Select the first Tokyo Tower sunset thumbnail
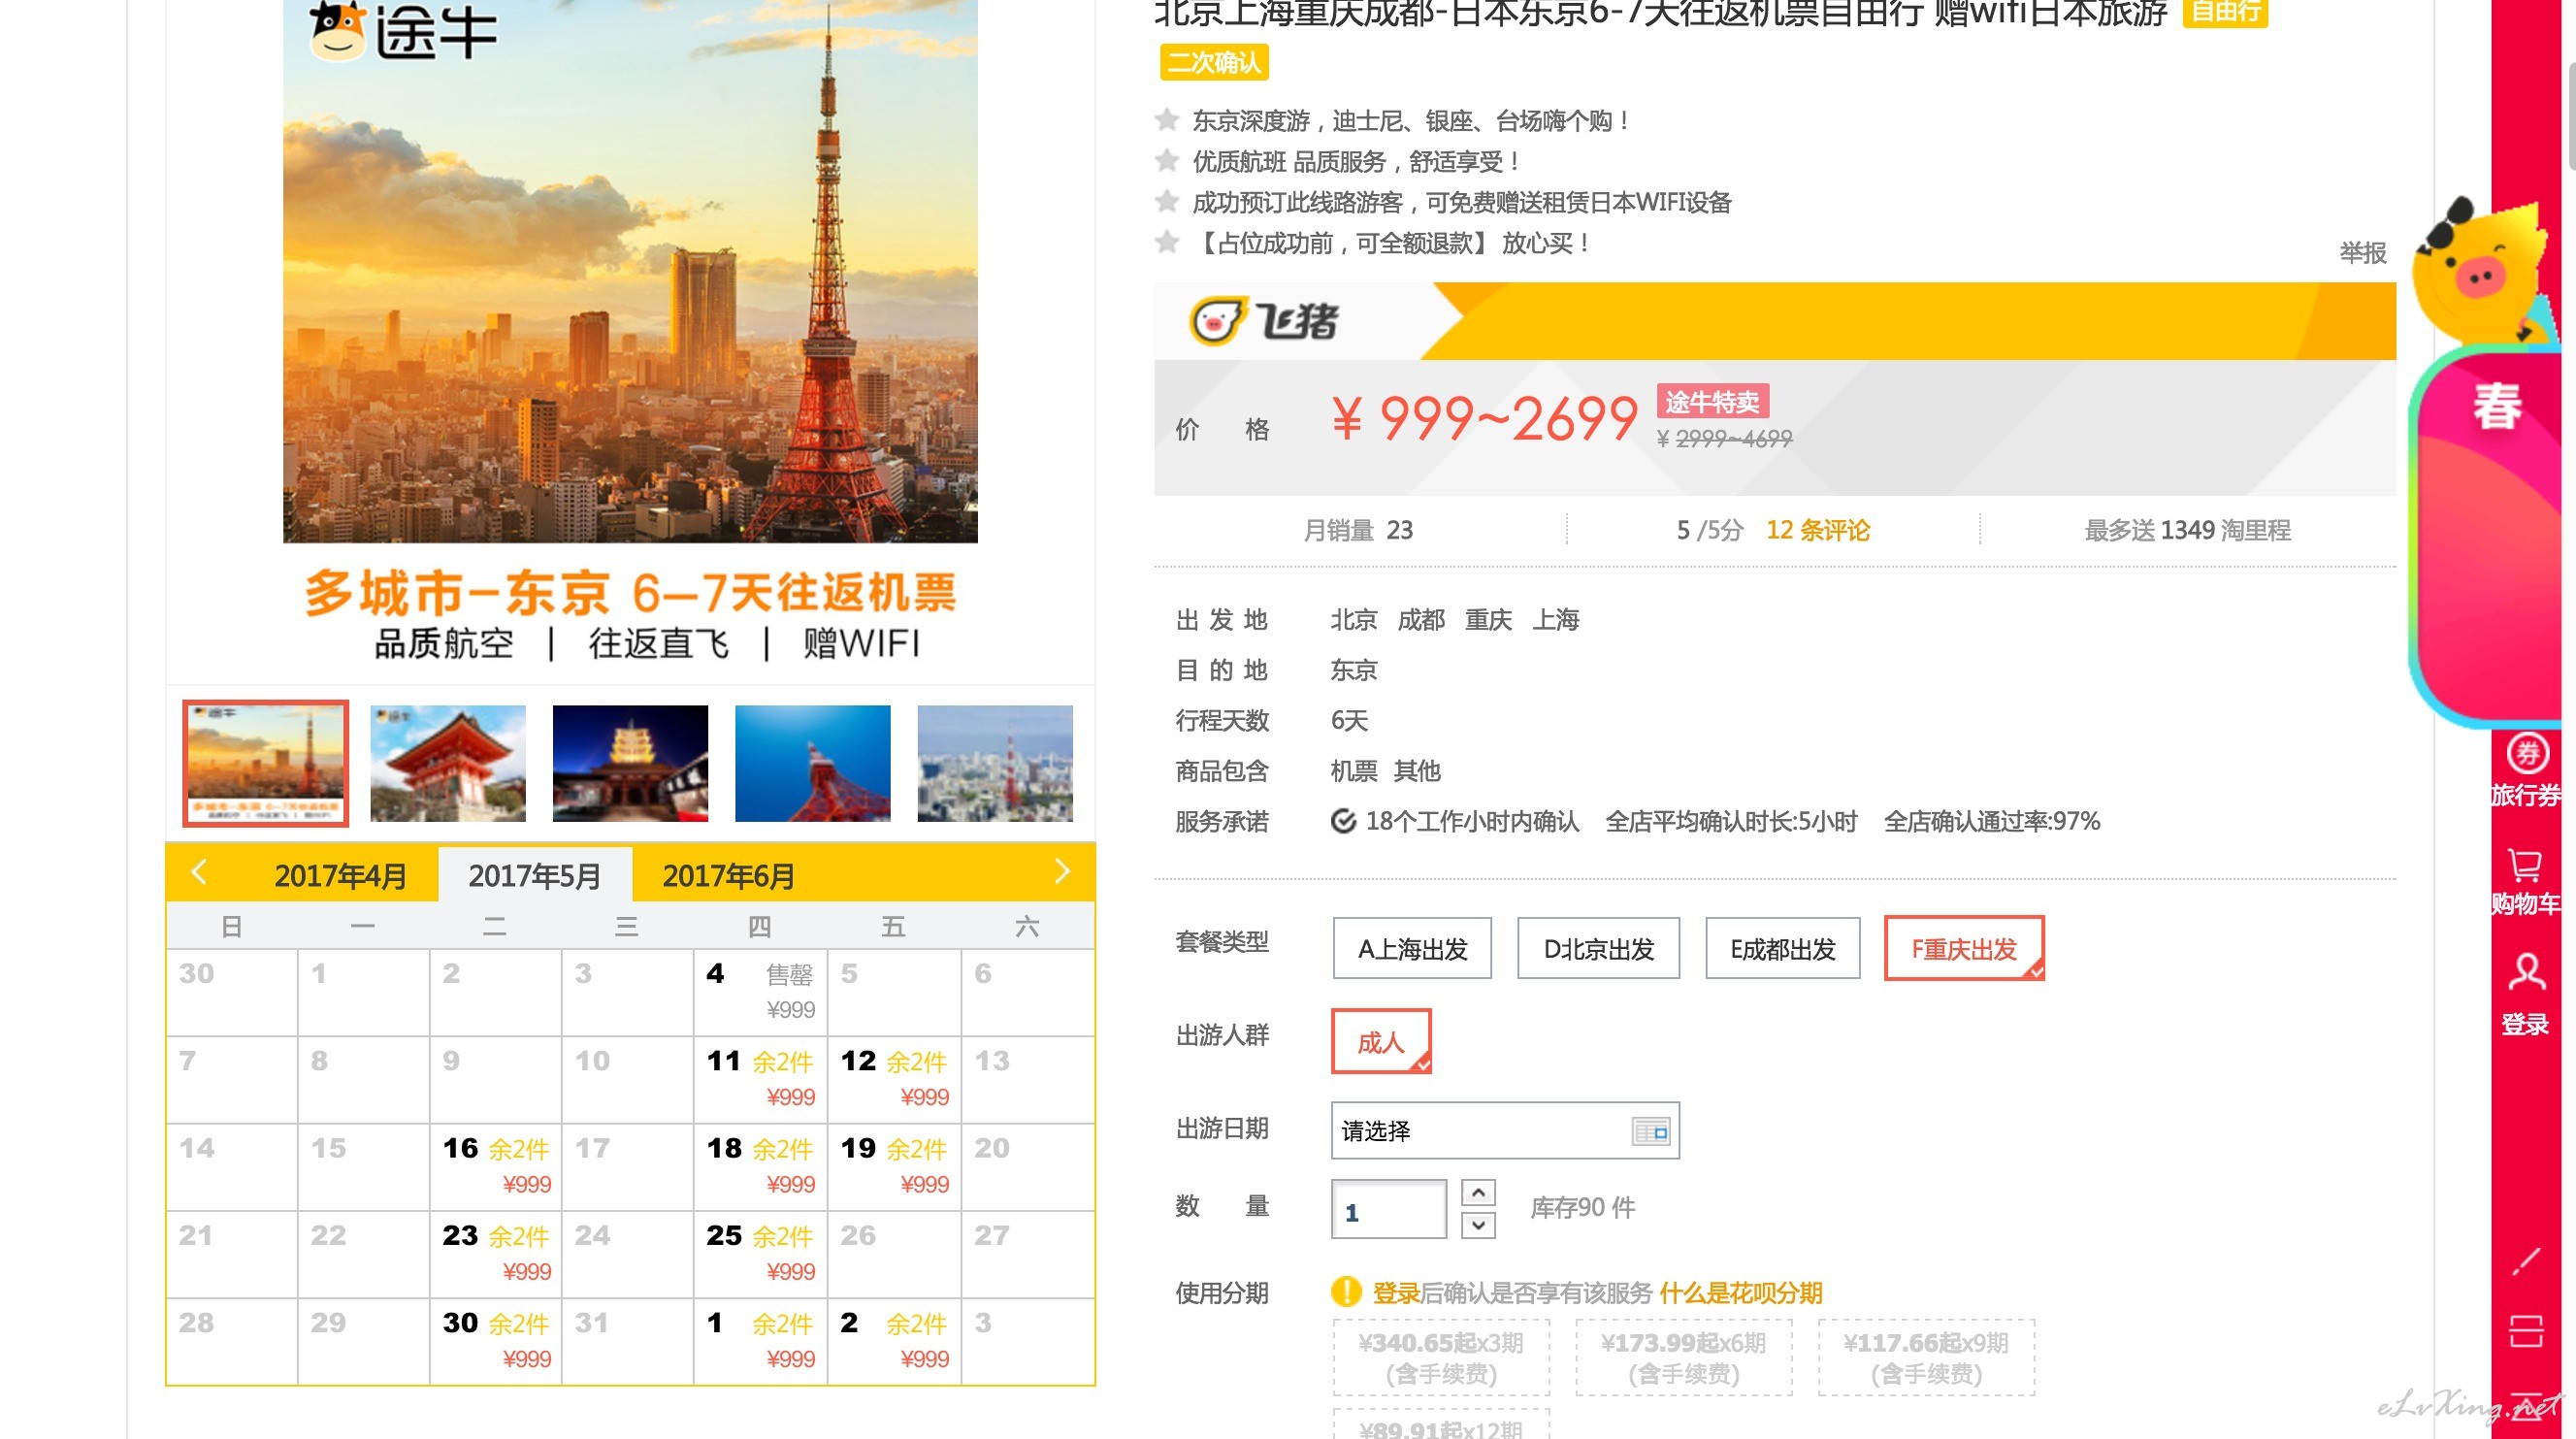2576x1439 pixels. 266,763
